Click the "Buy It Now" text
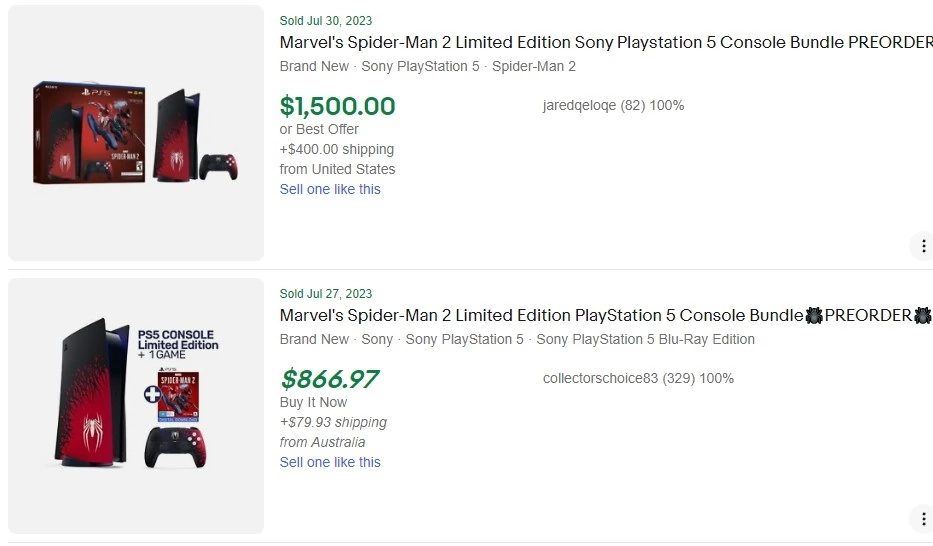933x546 pixels. click(x=314, y=402)
